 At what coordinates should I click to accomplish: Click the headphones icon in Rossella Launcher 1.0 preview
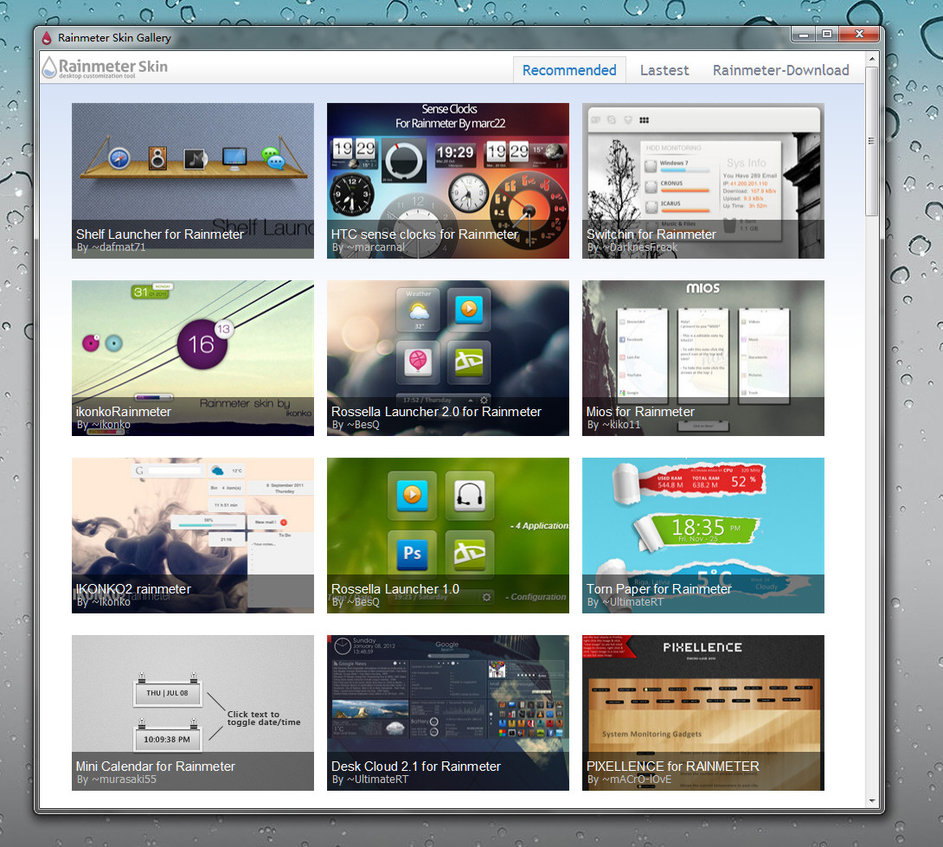point(468,497)
